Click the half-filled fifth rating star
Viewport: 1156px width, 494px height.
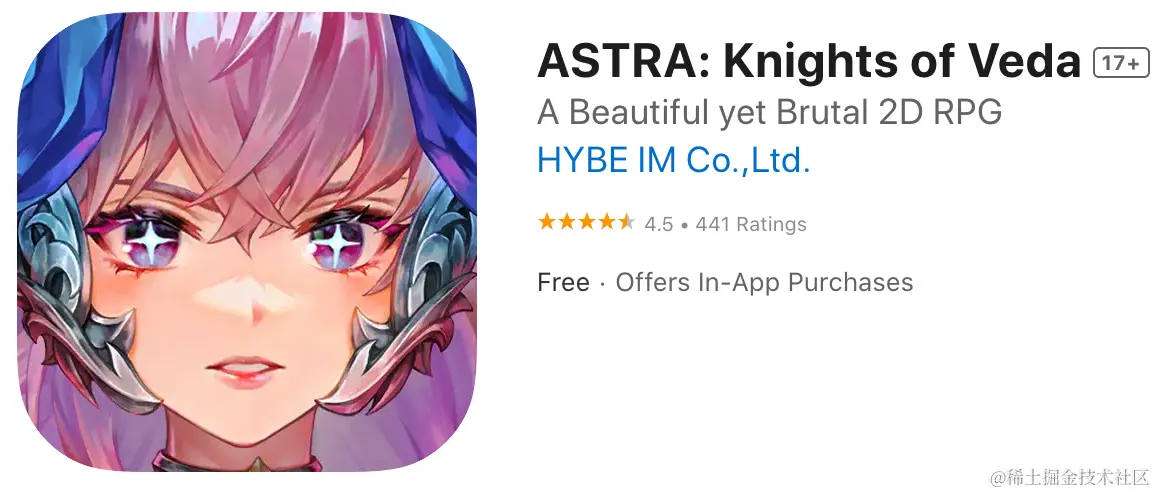(626, 222)
